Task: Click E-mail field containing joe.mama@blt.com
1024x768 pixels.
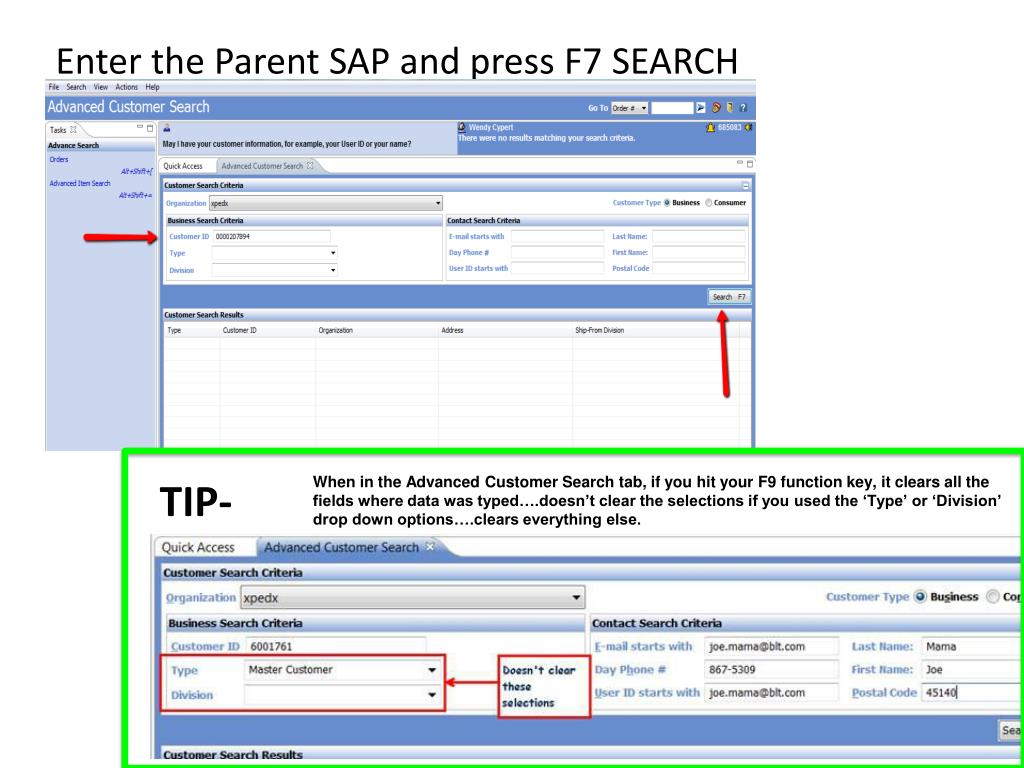Action: coord(771,647)
